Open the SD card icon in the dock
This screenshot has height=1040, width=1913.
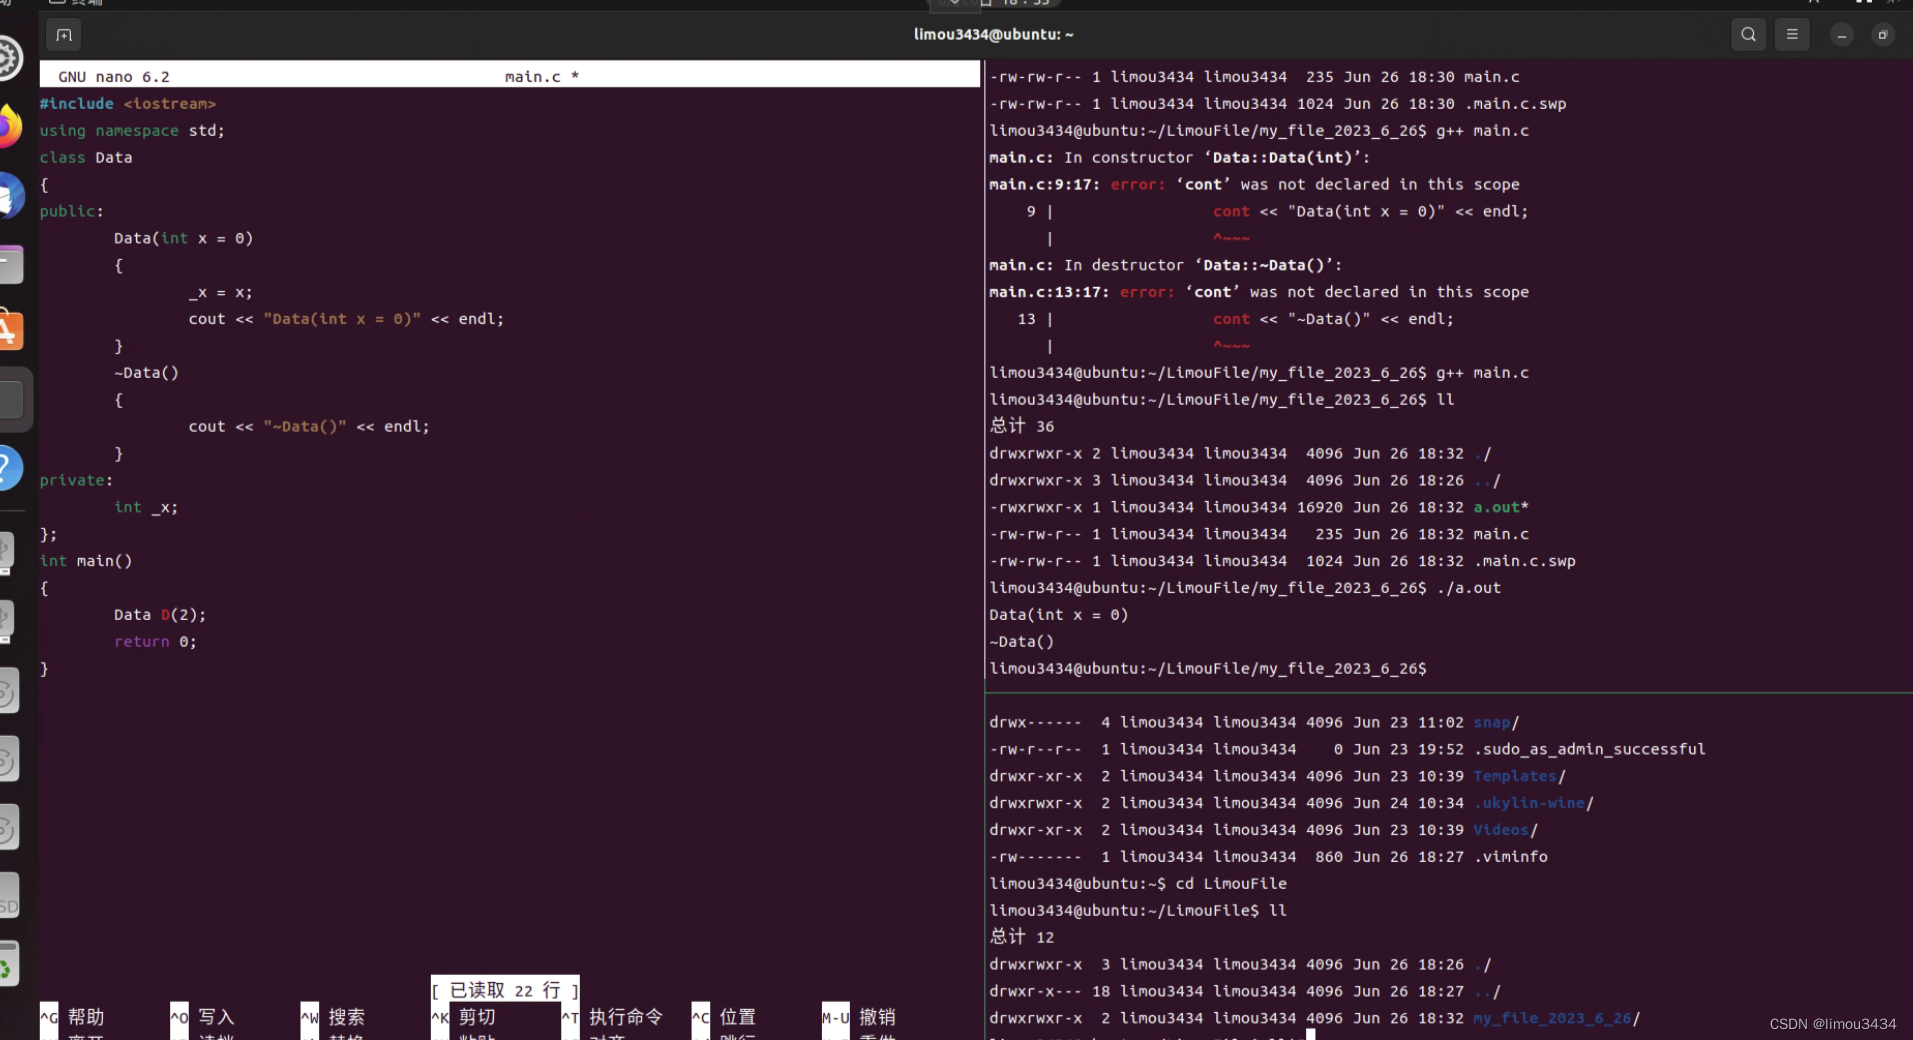(8, 895)
